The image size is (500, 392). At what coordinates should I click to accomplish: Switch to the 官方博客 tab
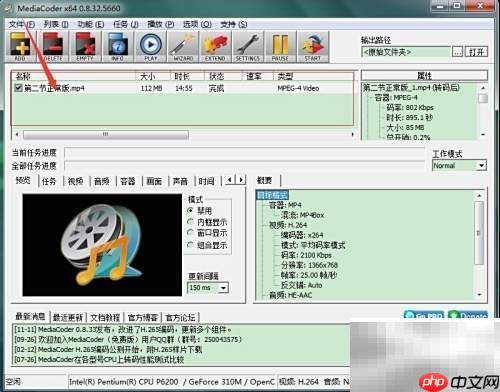pos(143,317)
